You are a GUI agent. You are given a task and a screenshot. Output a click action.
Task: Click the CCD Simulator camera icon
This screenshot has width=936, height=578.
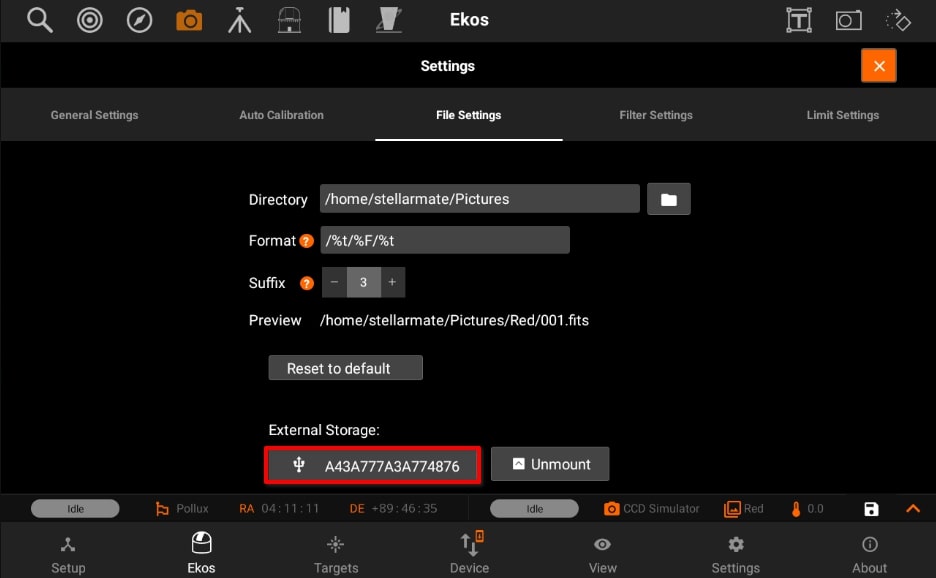coord(611,509)
